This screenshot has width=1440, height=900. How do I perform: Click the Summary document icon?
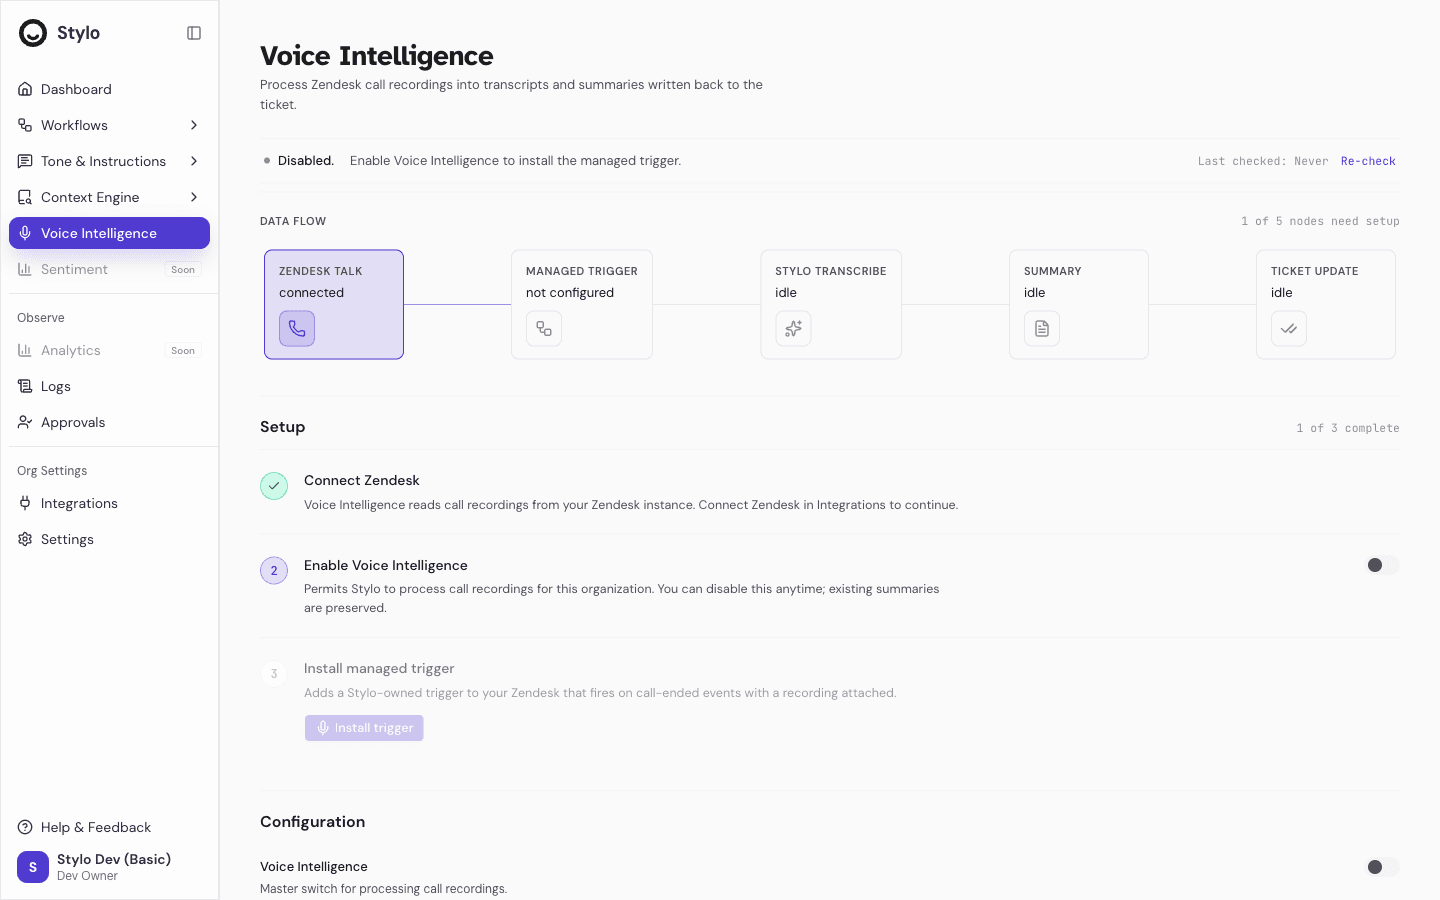coord(1042,328)
